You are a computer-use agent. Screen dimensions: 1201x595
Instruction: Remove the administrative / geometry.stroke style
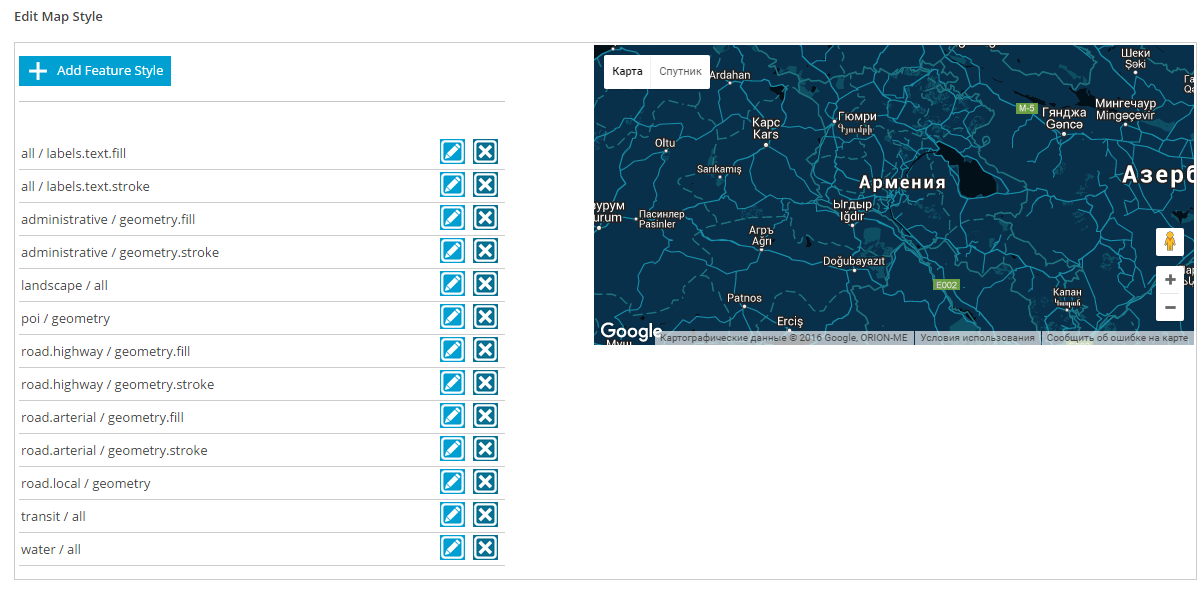(x=485, y=251)
